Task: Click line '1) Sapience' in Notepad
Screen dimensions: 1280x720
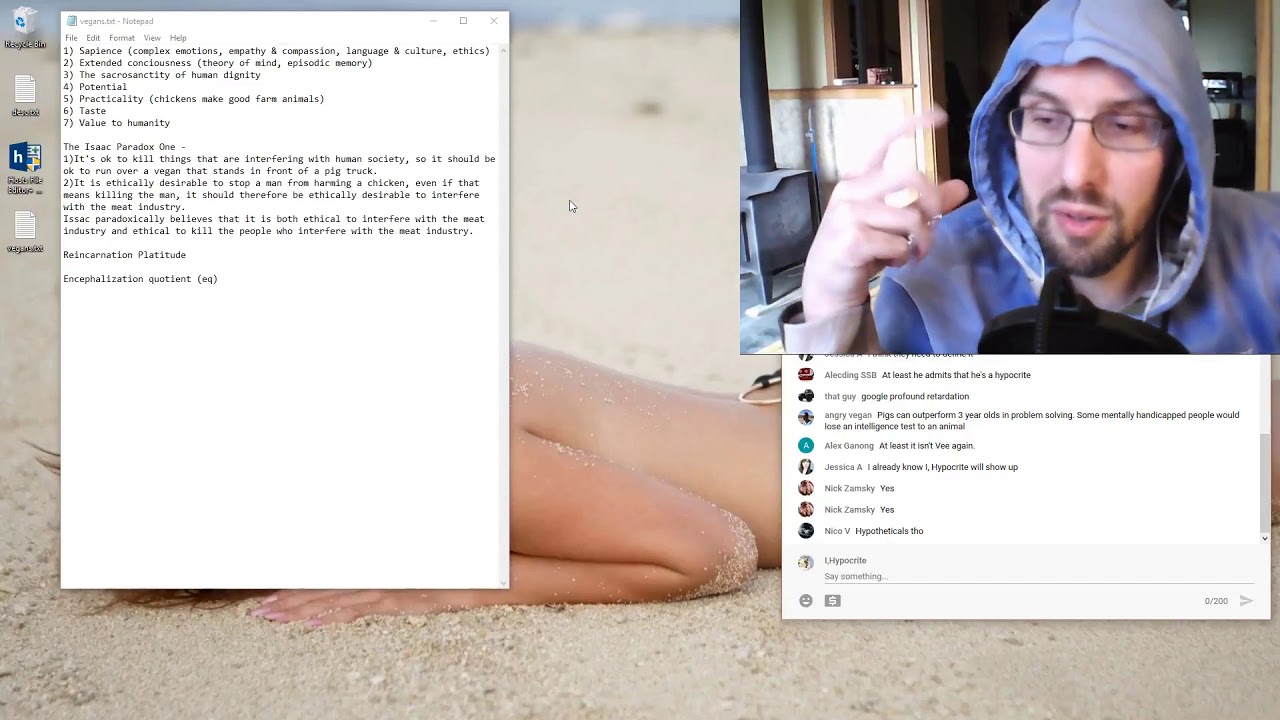Action: coord(276,51)
